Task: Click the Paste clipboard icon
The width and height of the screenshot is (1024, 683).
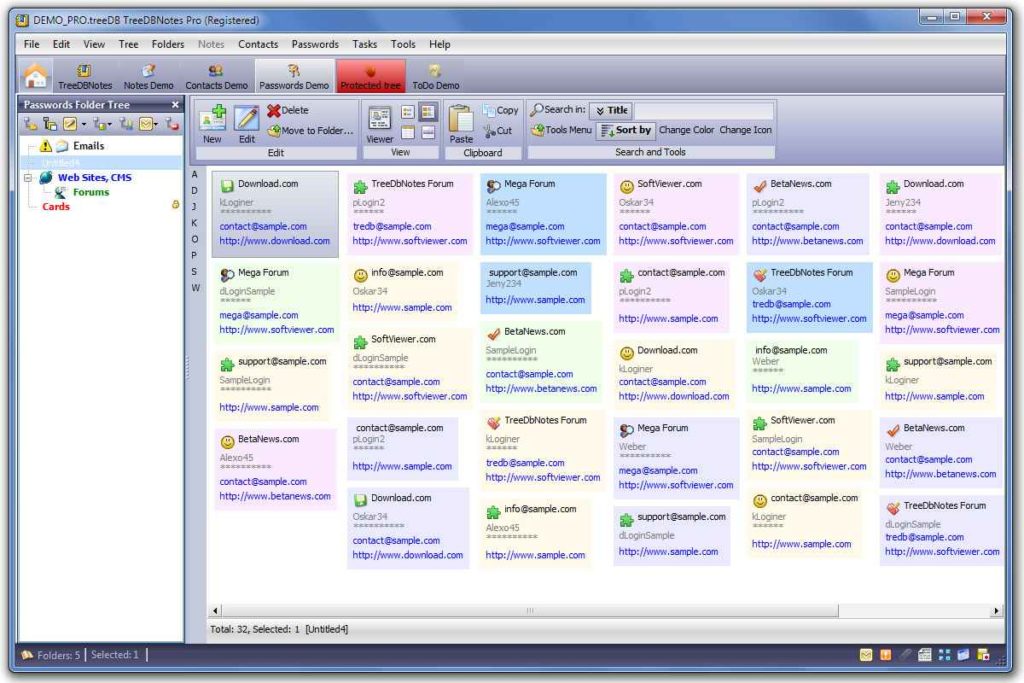Action: [460, 119]
